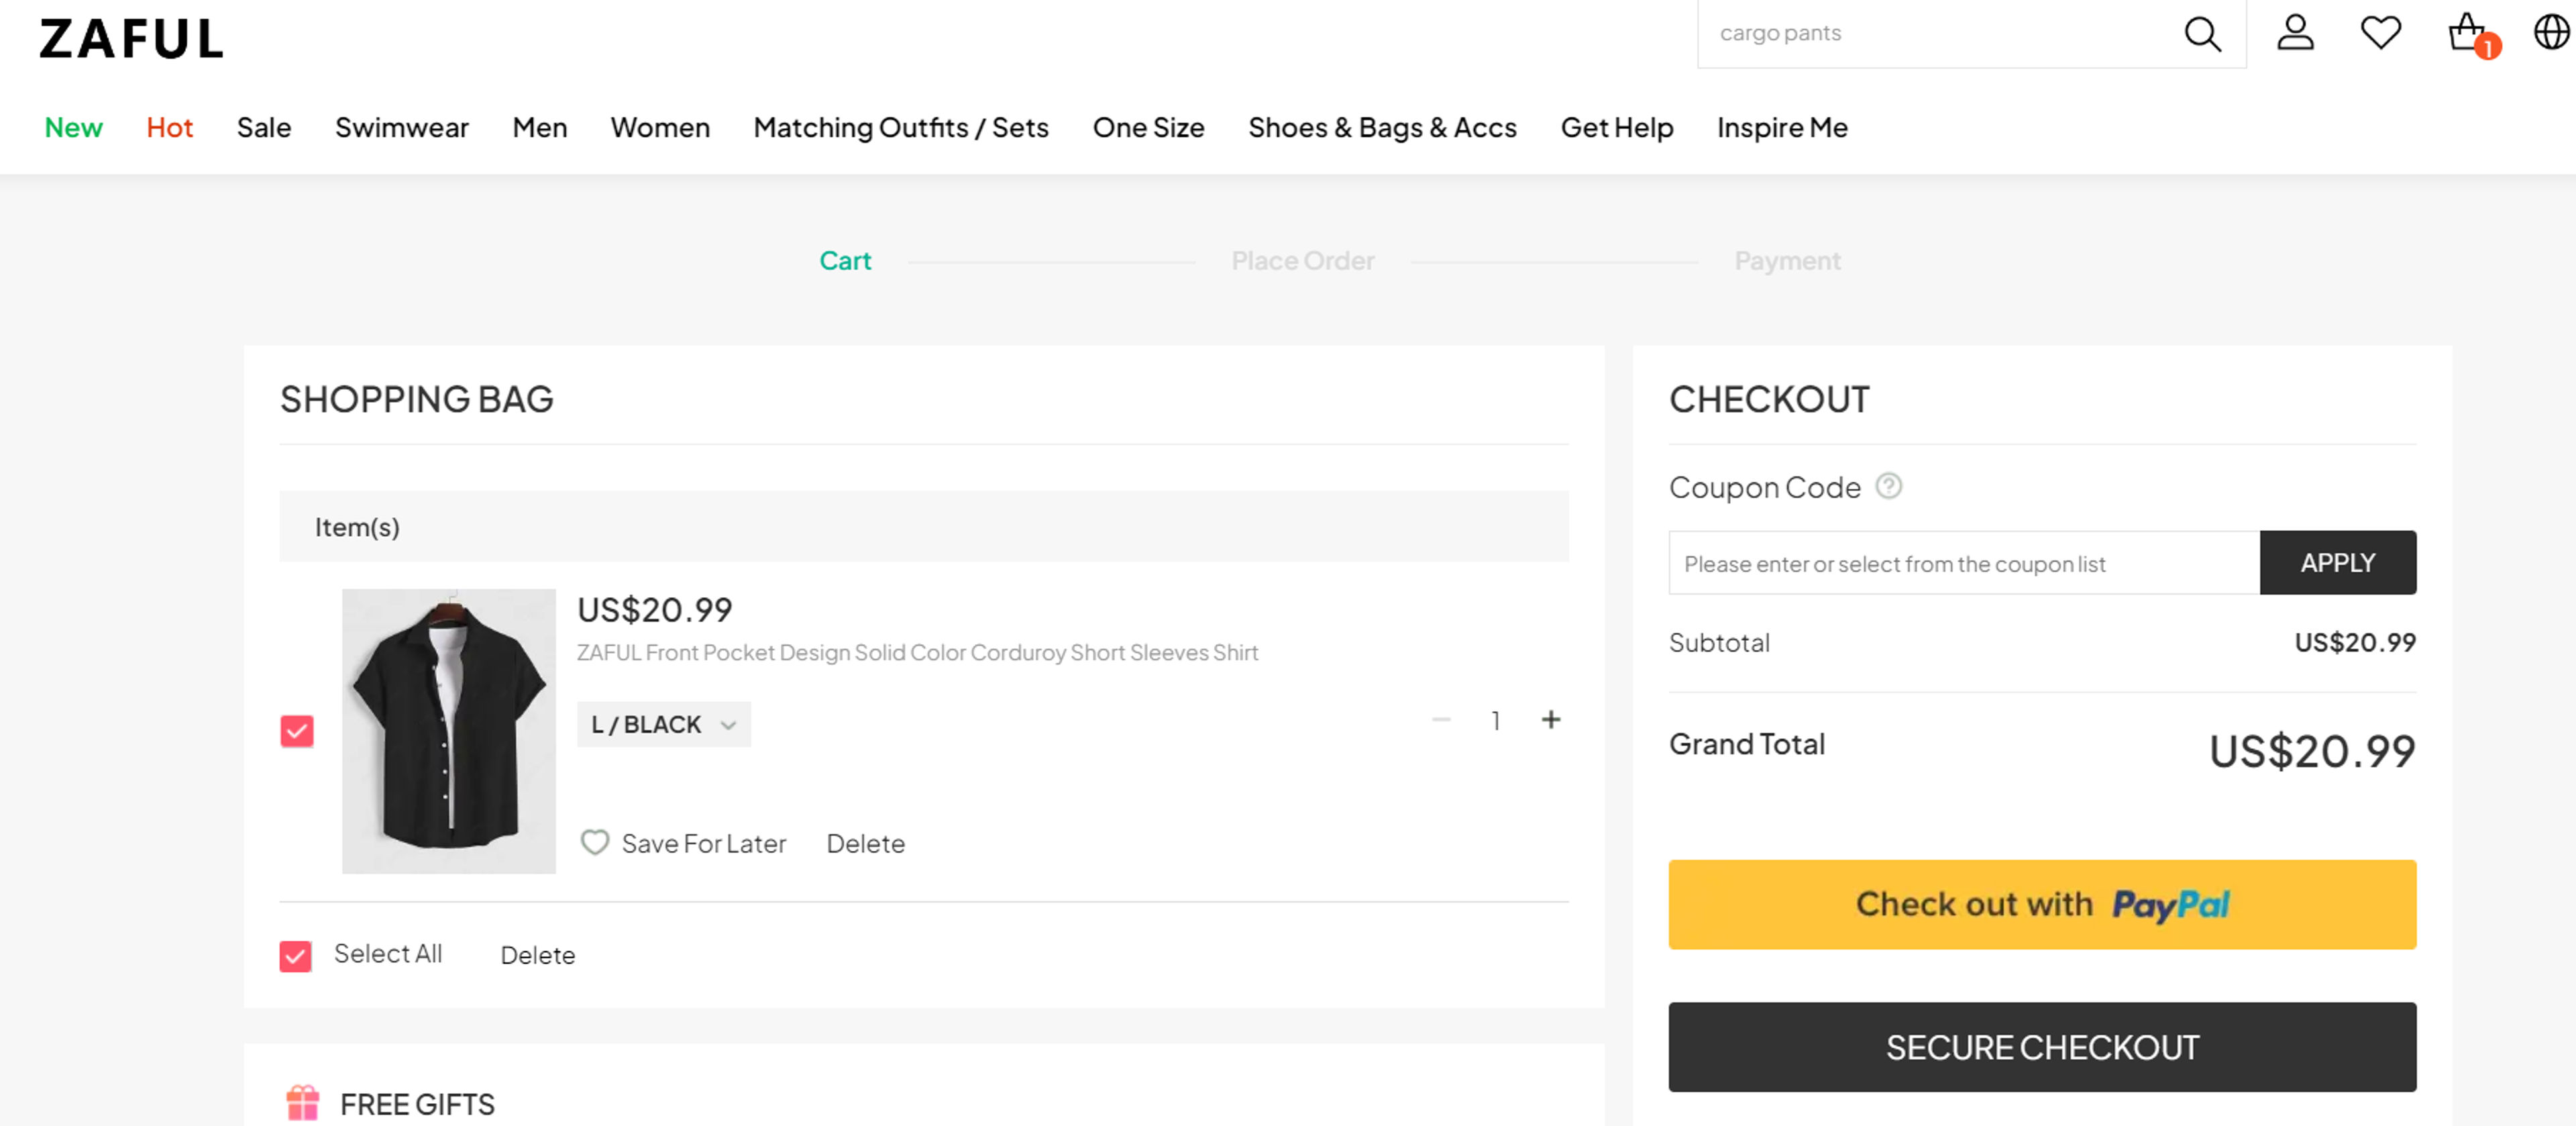Click the Payment step label

[1787, 261]
